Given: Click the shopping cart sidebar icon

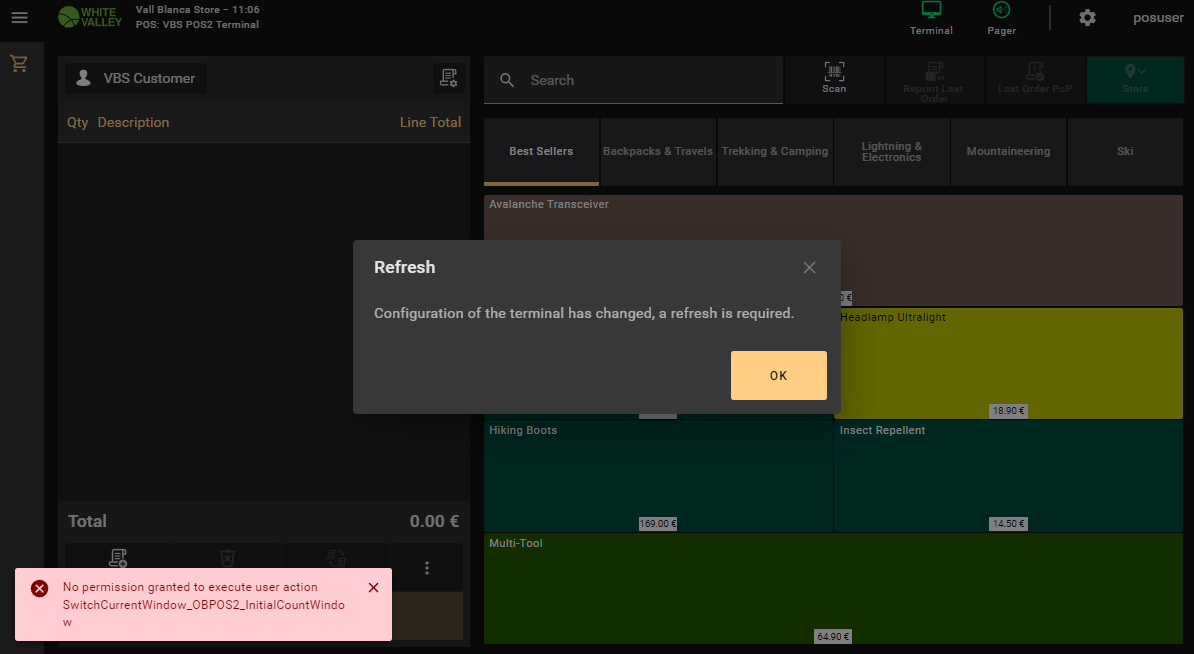Looking at the screenshot, I should [x=19, y=64].
